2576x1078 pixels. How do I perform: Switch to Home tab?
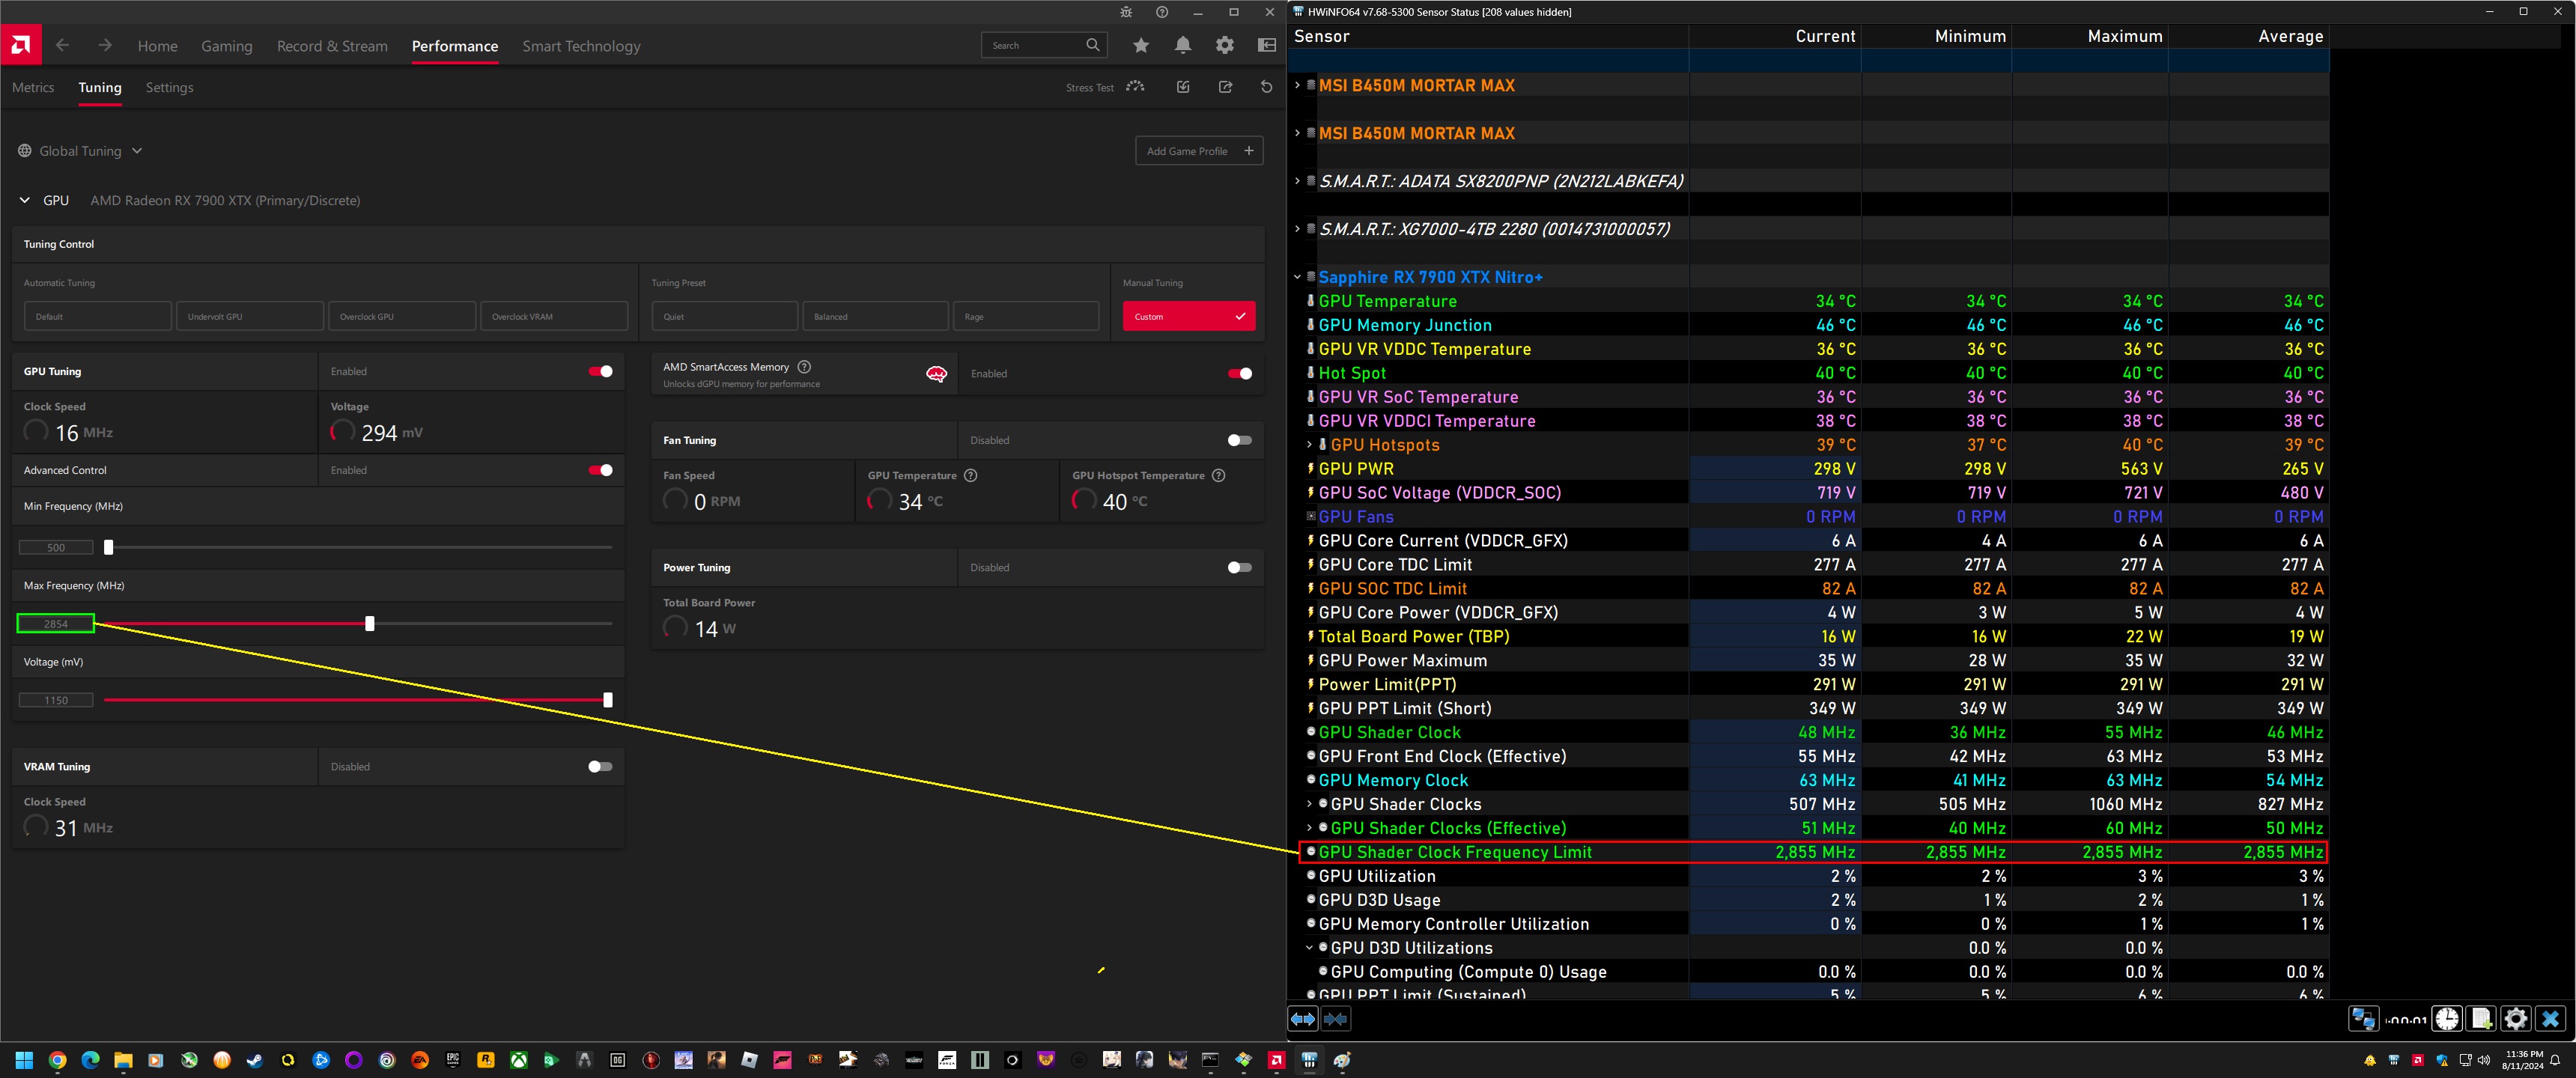[157, 46]
